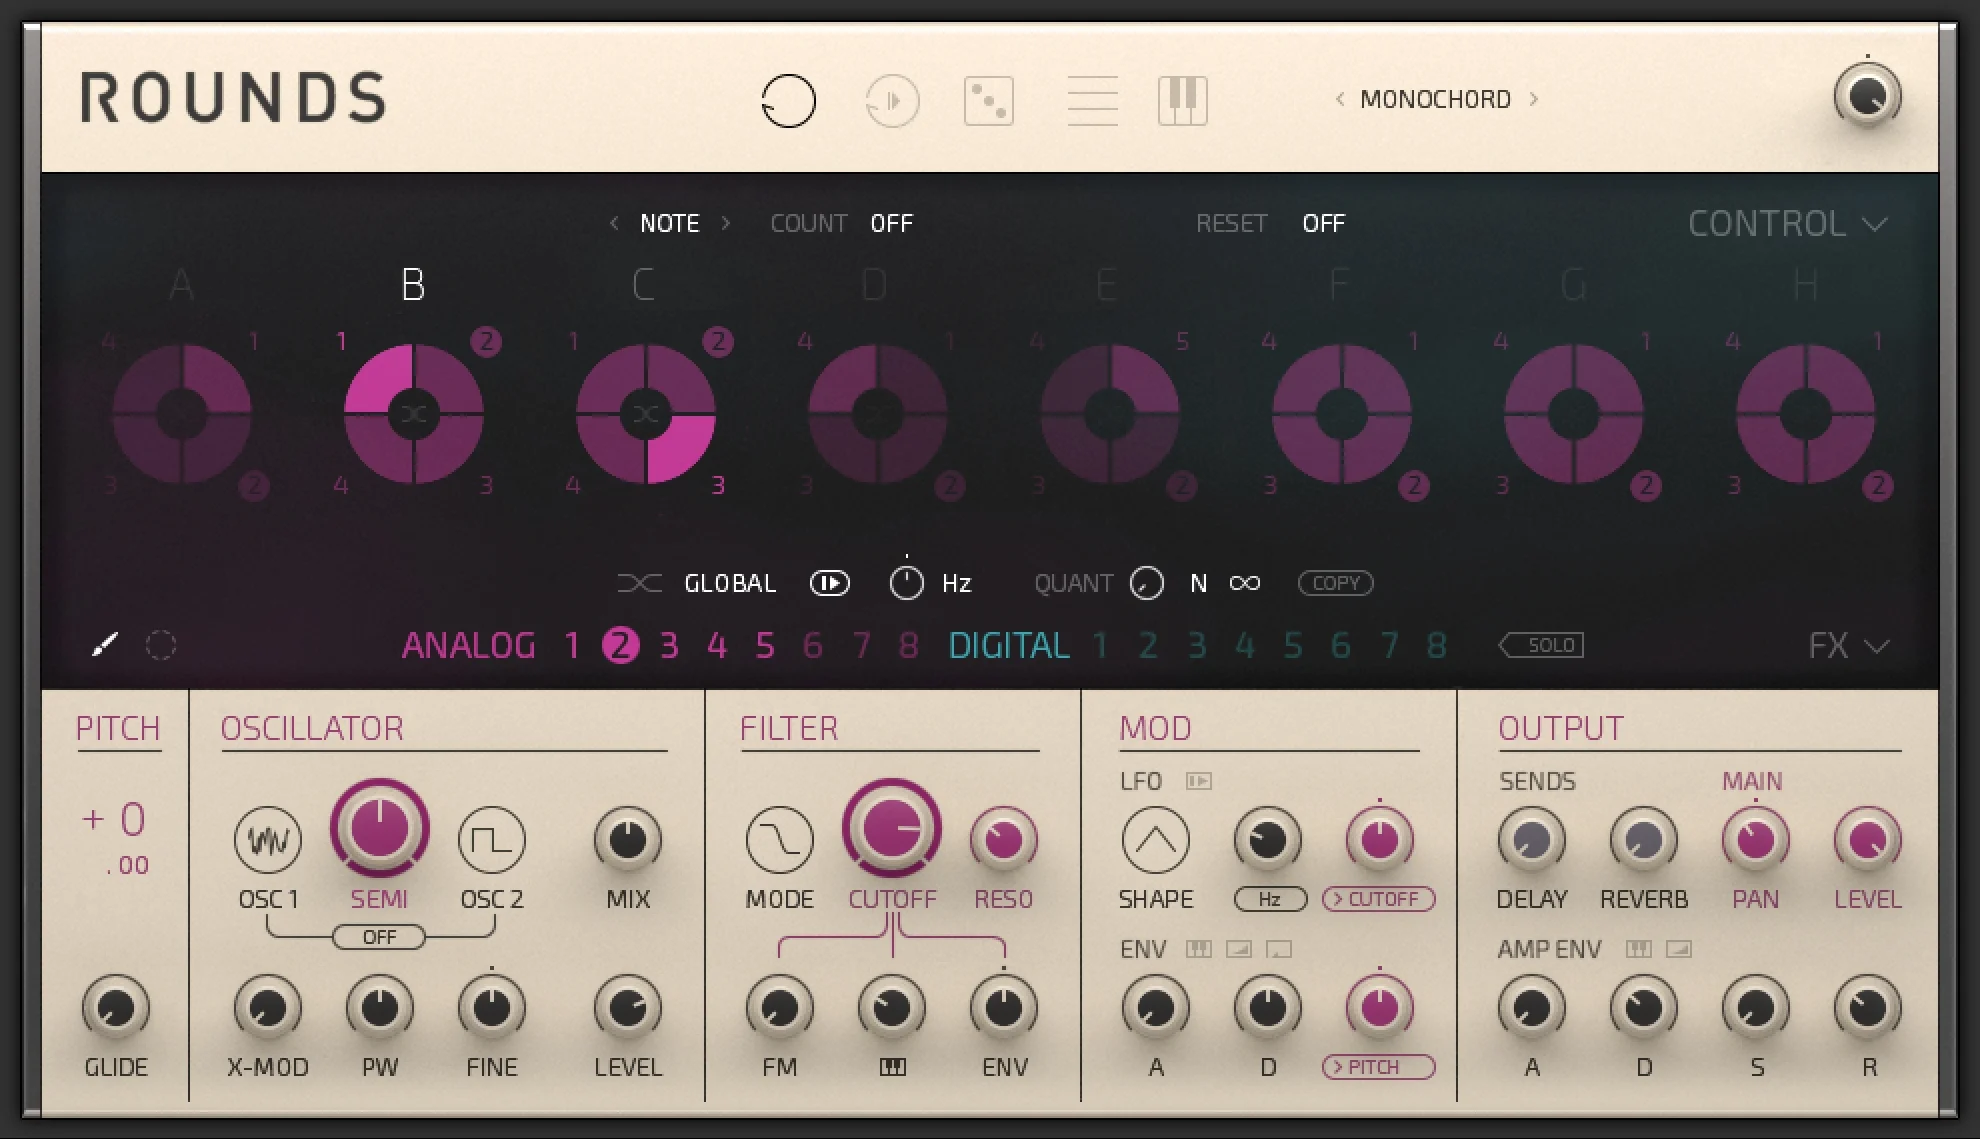This screenshot has height=1139, width=1980.
Task: Toggle the oscillator sync OFF button
Action: click(379, 937)
